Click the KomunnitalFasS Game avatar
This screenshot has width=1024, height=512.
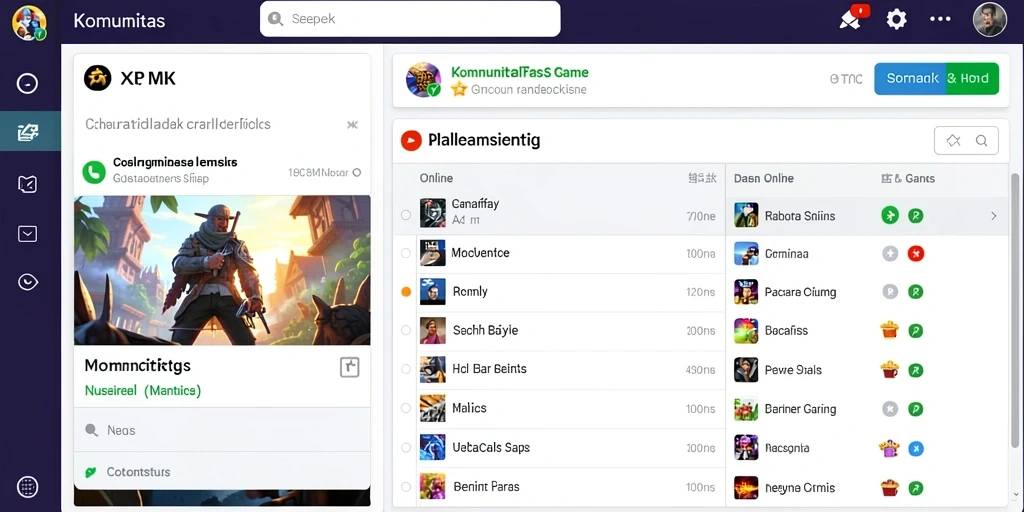(x=423, y=80)
